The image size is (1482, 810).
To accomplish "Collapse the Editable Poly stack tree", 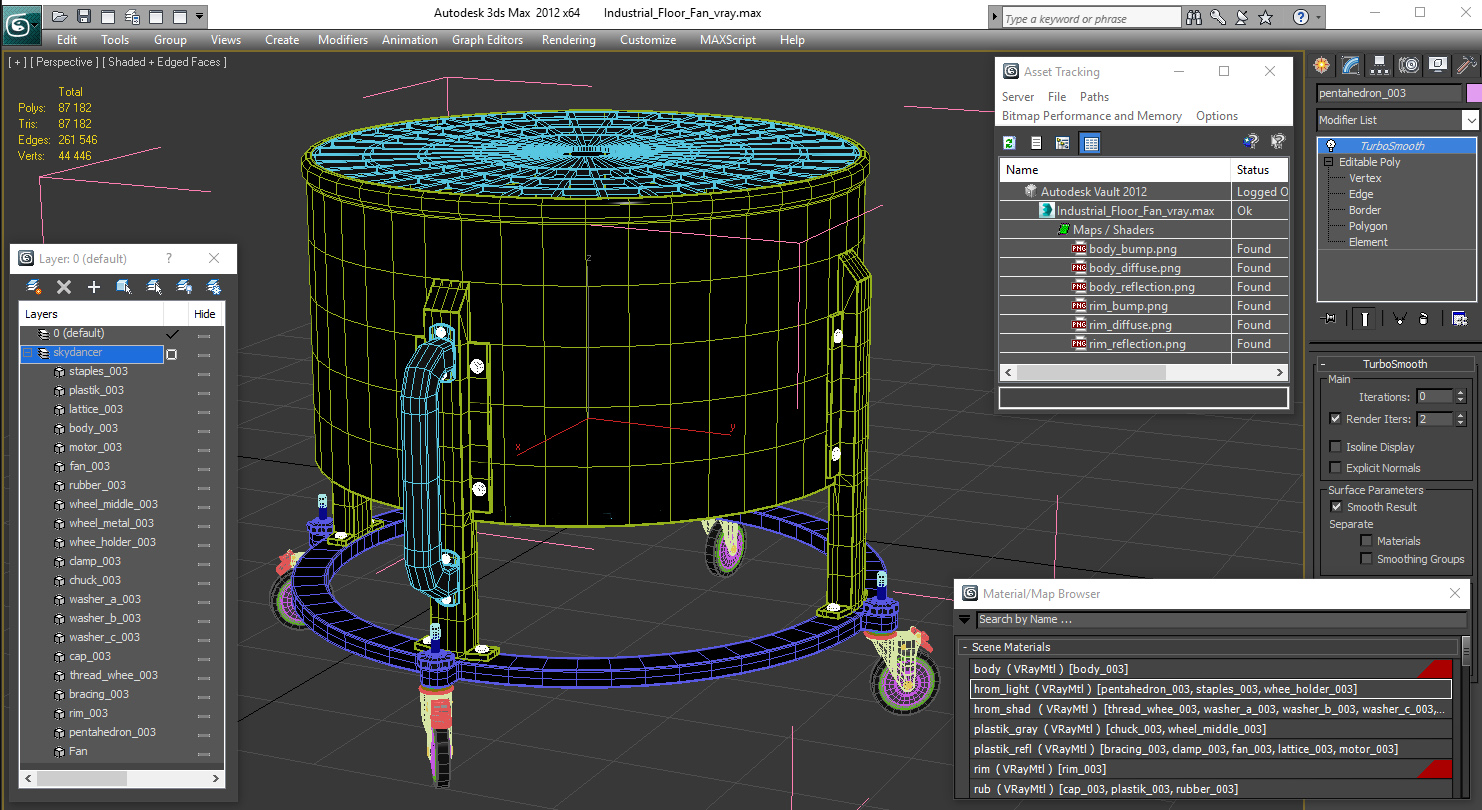I will click(1329, 162).
